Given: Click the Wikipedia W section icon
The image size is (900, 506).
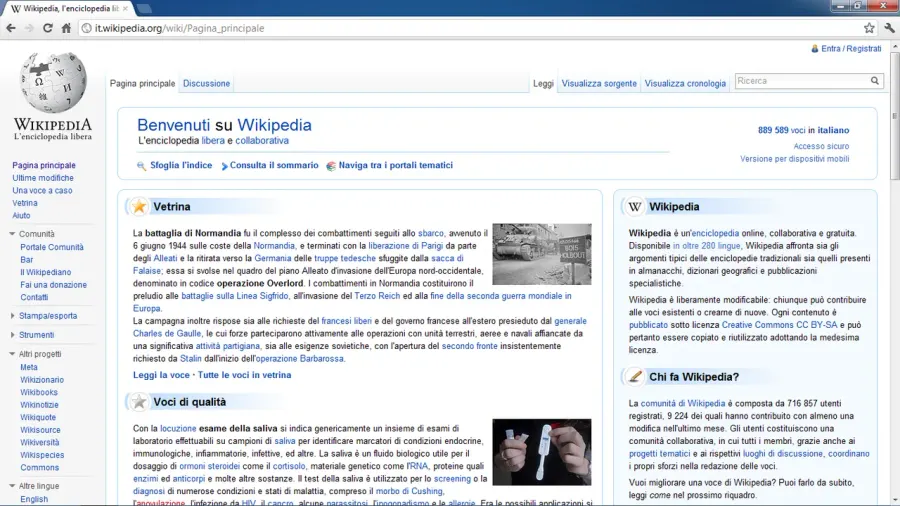Looking at the screenshot, I should pyautogui.click(x=635, y=207).
